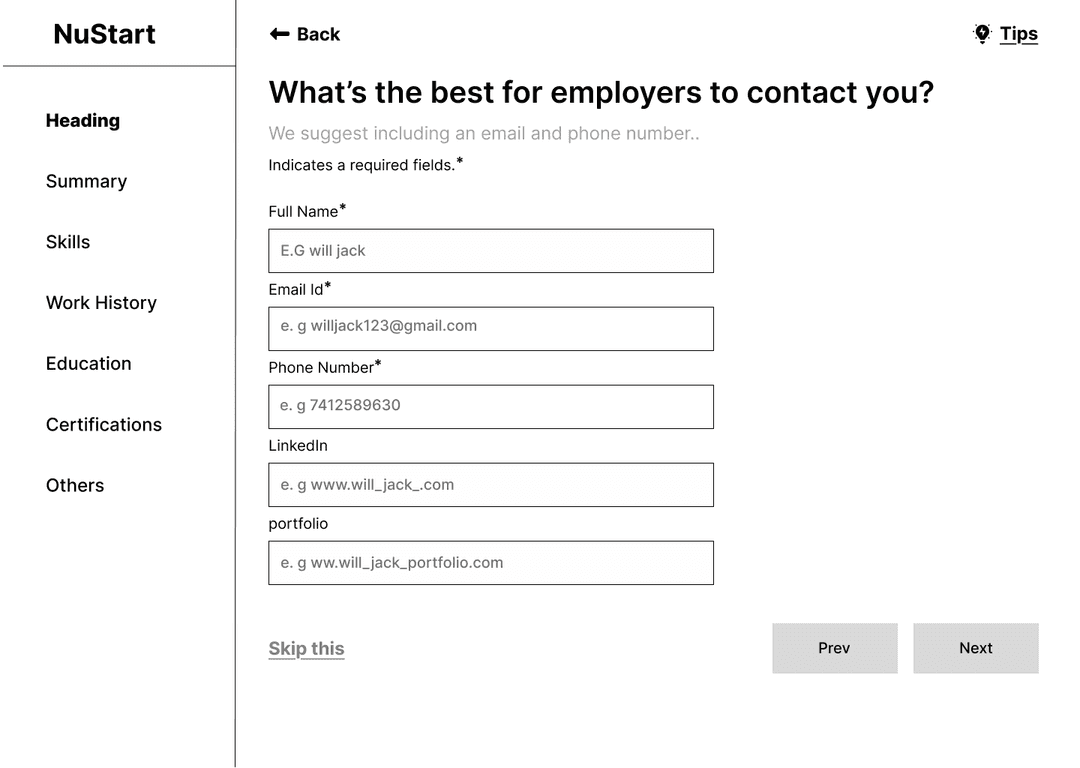Go to Skills in sidebar
This screenshot has height=768, width=1080.
tap(68, 242)
